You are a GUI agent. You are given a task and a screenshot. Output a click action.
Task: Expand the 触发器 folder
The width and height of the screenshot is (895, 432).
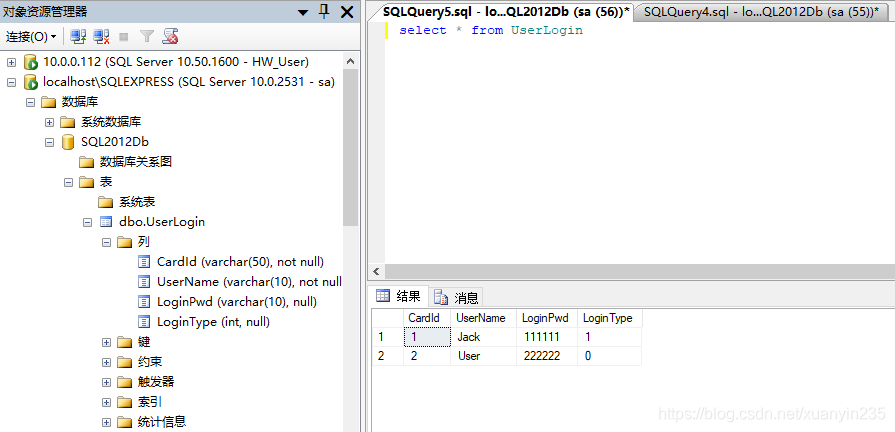point(106,382)
